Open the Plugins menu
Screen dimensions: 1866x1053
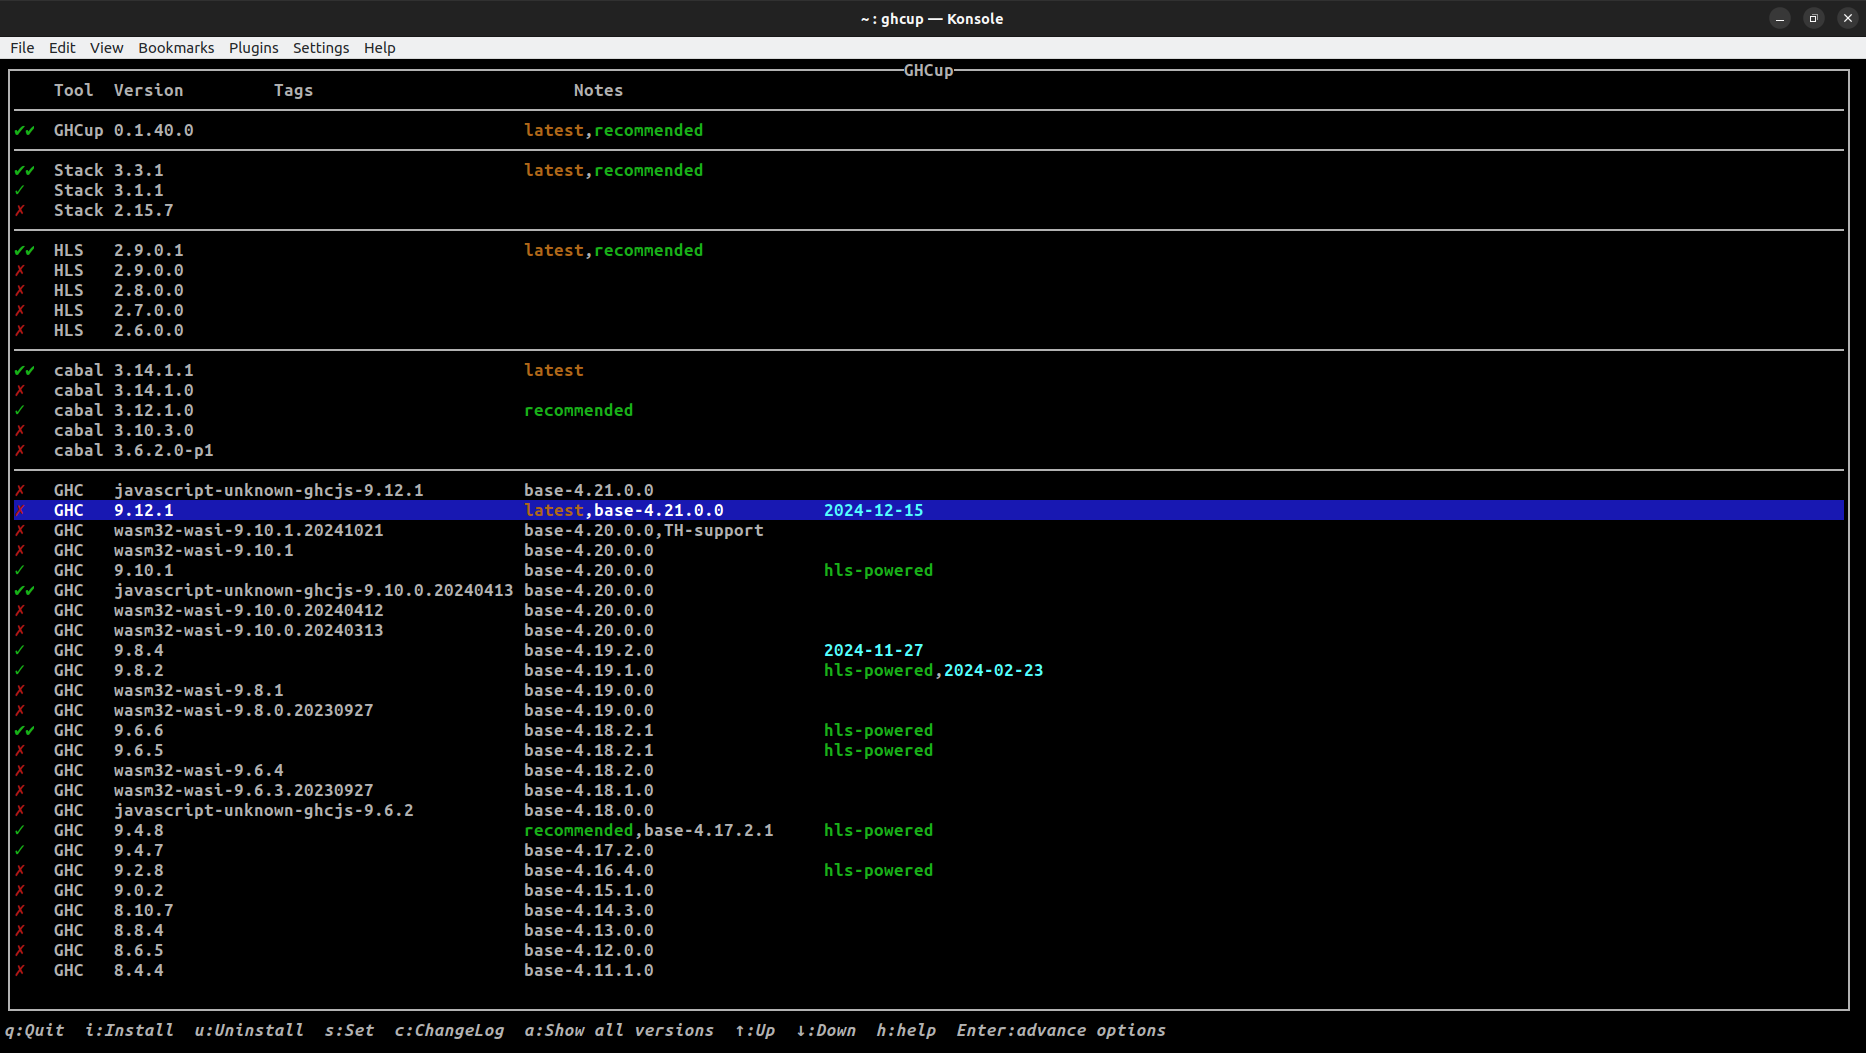coord(253,48)
